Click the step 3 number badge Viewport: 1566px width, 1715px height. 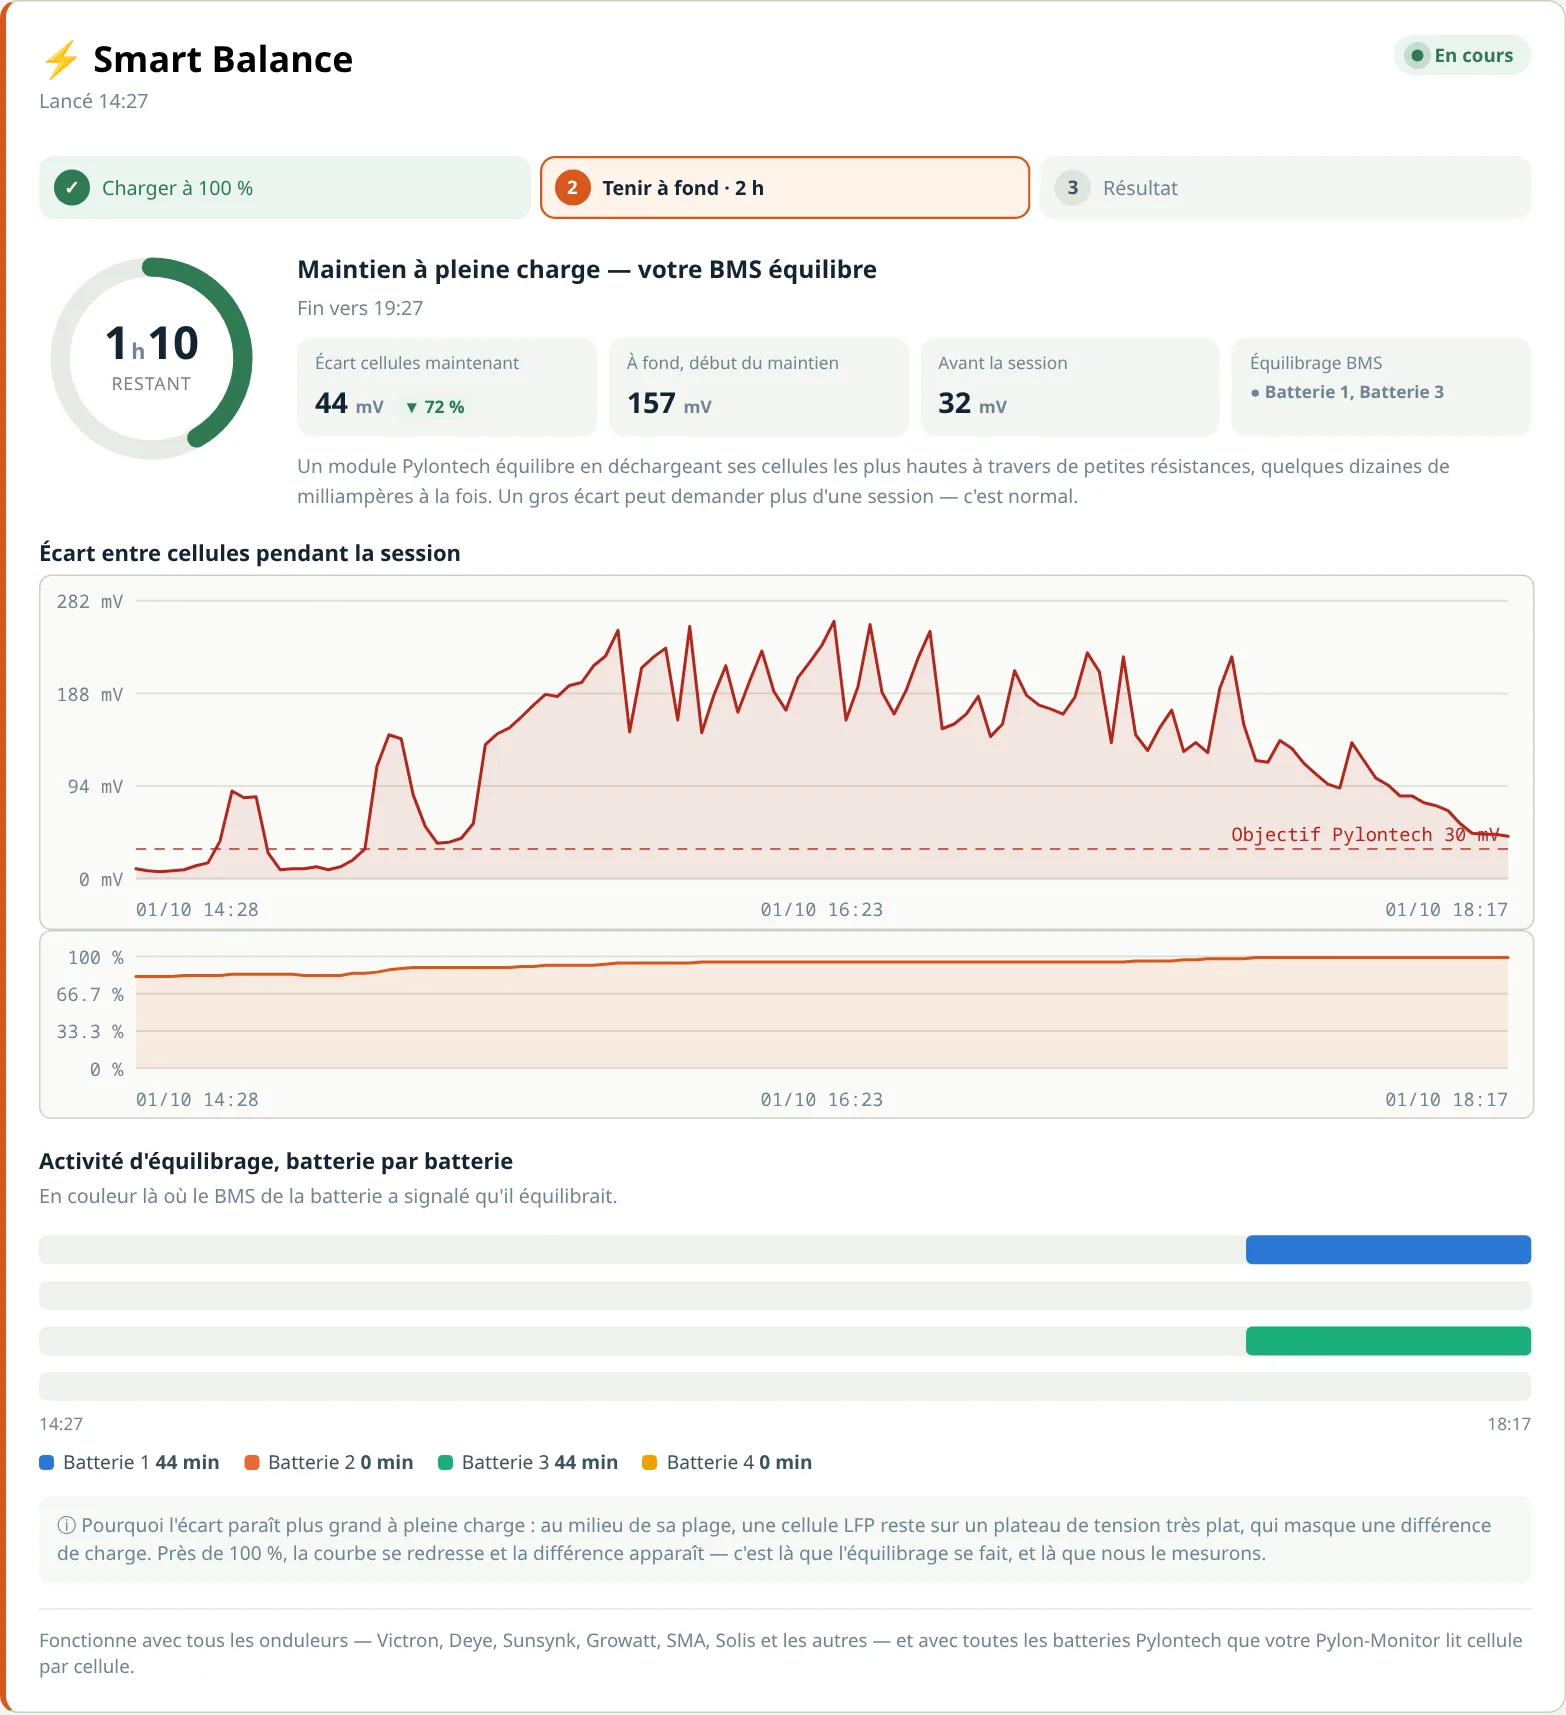1072,188
